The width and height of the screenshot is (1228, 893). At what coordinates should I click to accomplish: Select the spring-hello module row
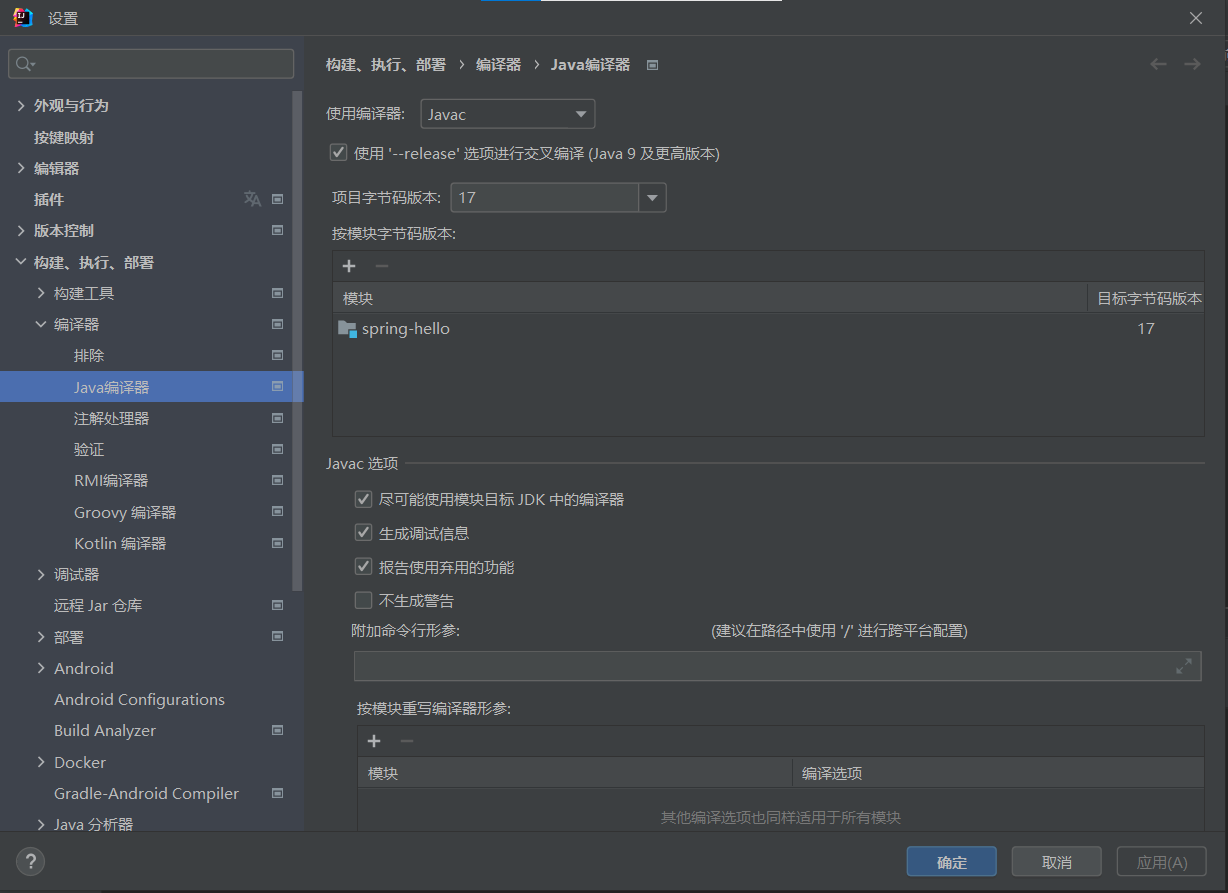point(768,328)
